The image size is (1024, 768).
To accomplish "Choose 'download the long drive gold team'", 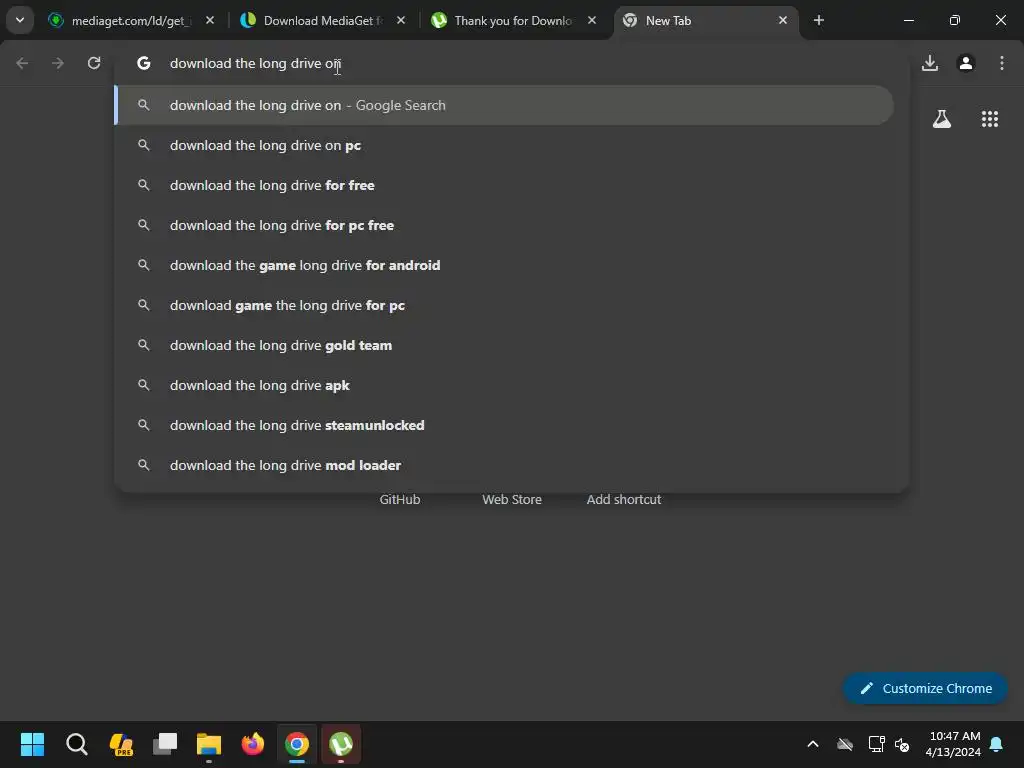I will [x=504, y=345].
